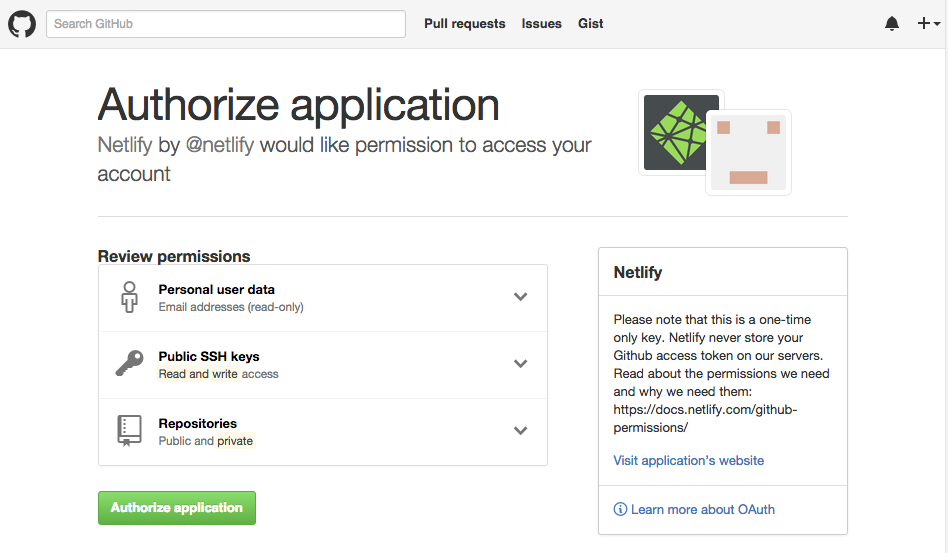Expand the Repositories permission chevron

tap(520, 431)
